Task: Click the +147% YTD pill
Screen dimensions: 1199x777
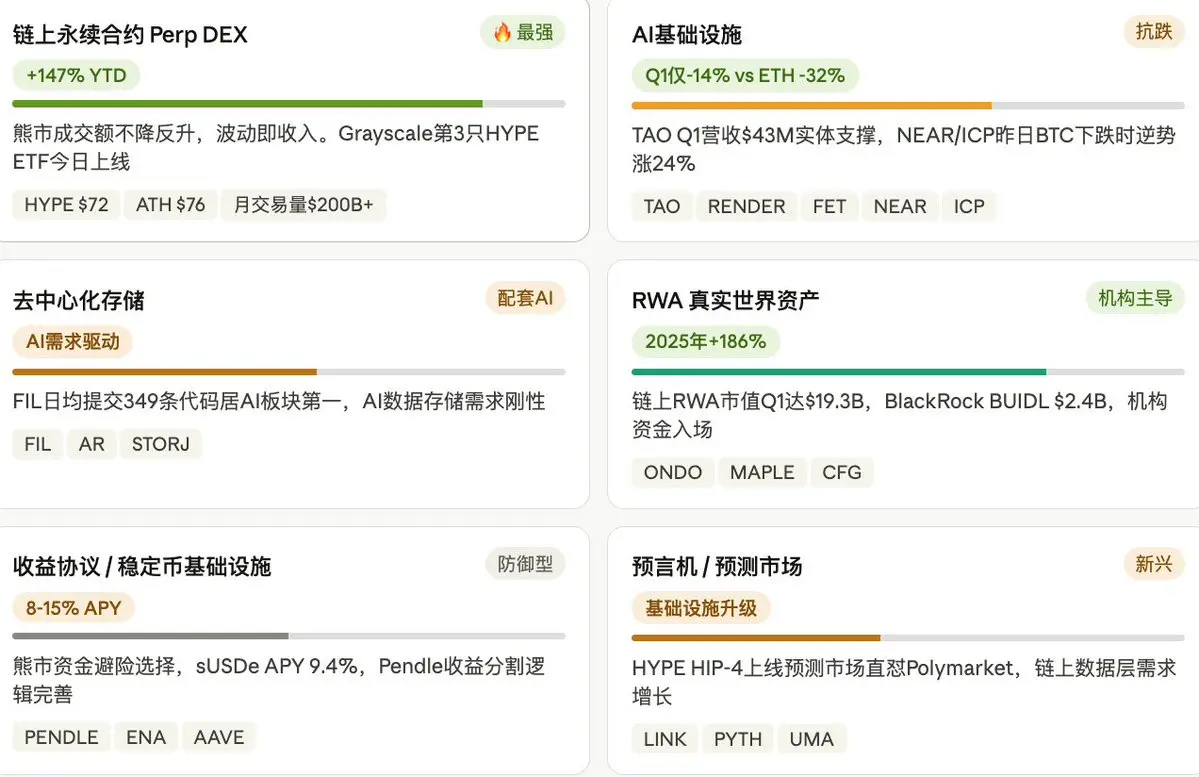Action: 76,75
